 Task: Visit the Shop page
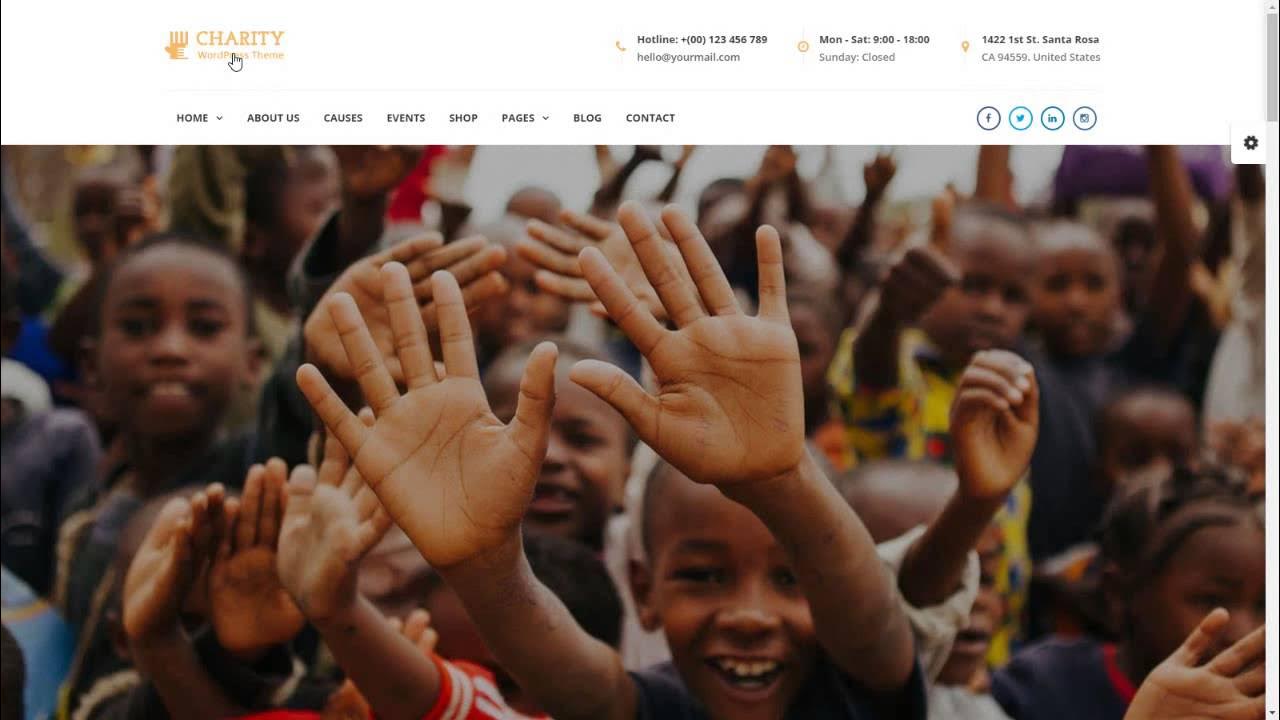point(463,118)
